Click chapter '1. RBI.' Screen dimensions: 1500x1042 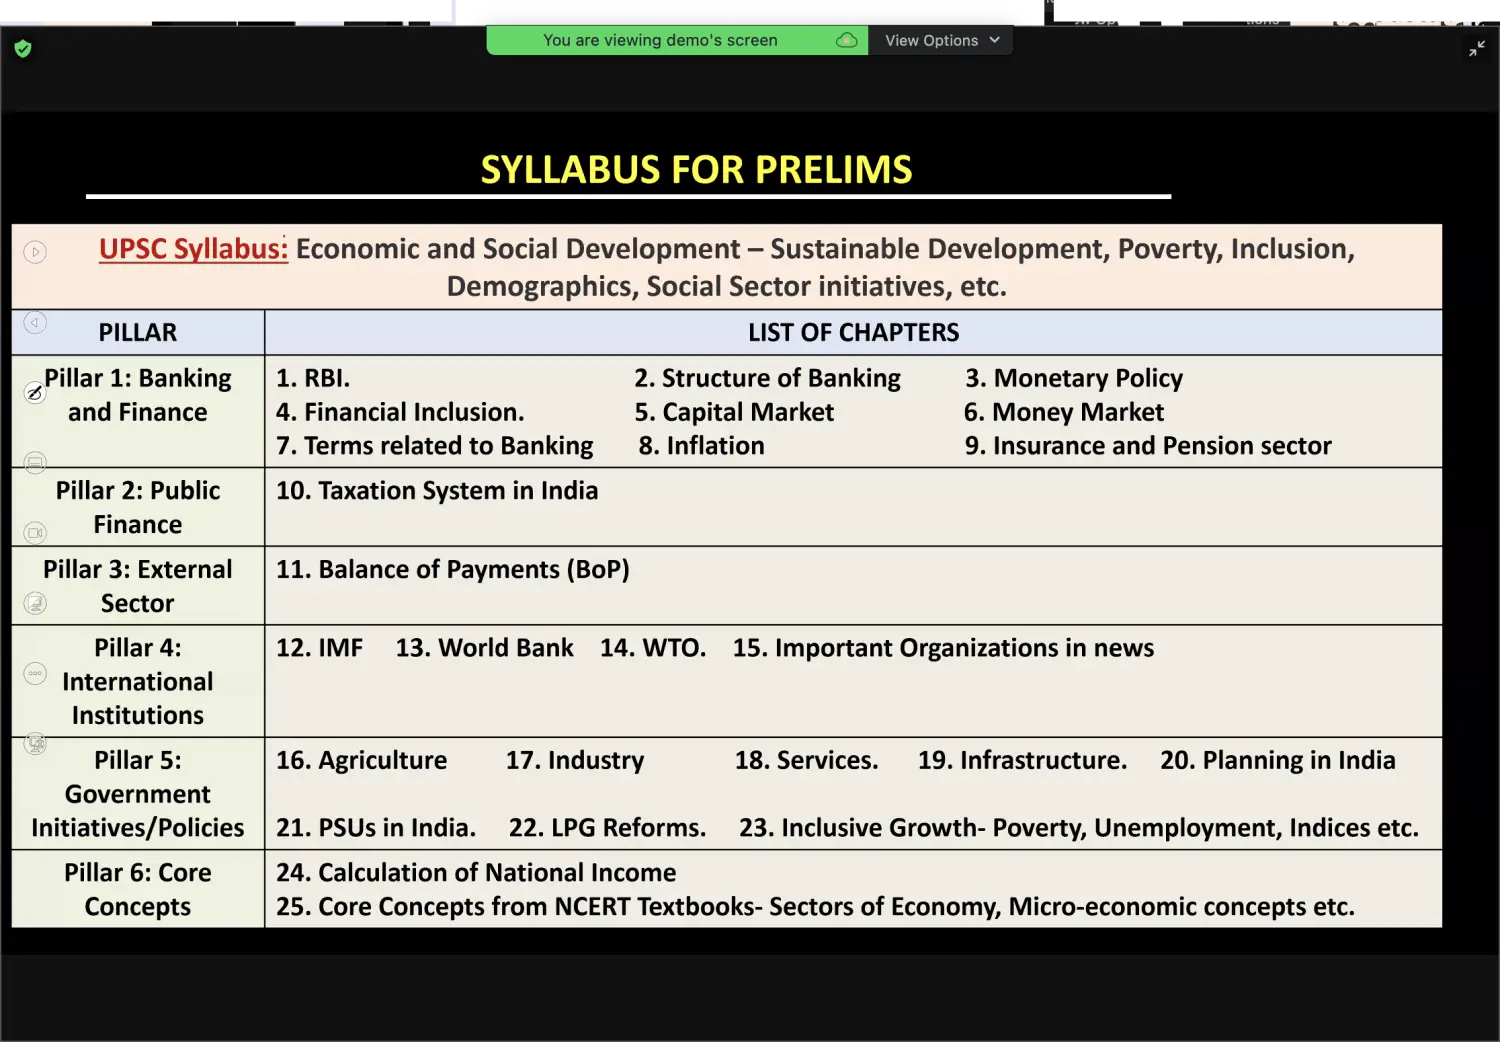click(313, 378)
